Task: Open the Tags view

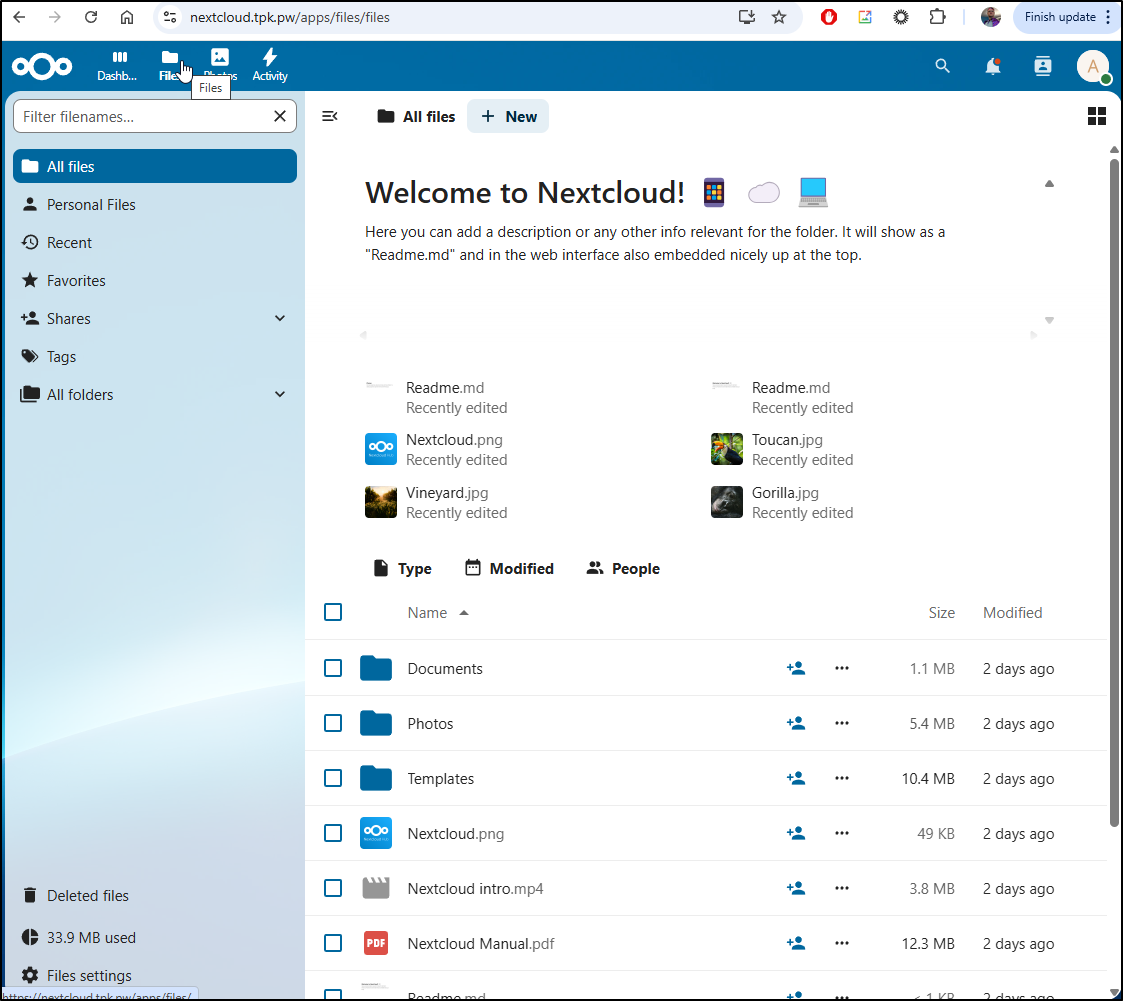Action: point(155,357)
